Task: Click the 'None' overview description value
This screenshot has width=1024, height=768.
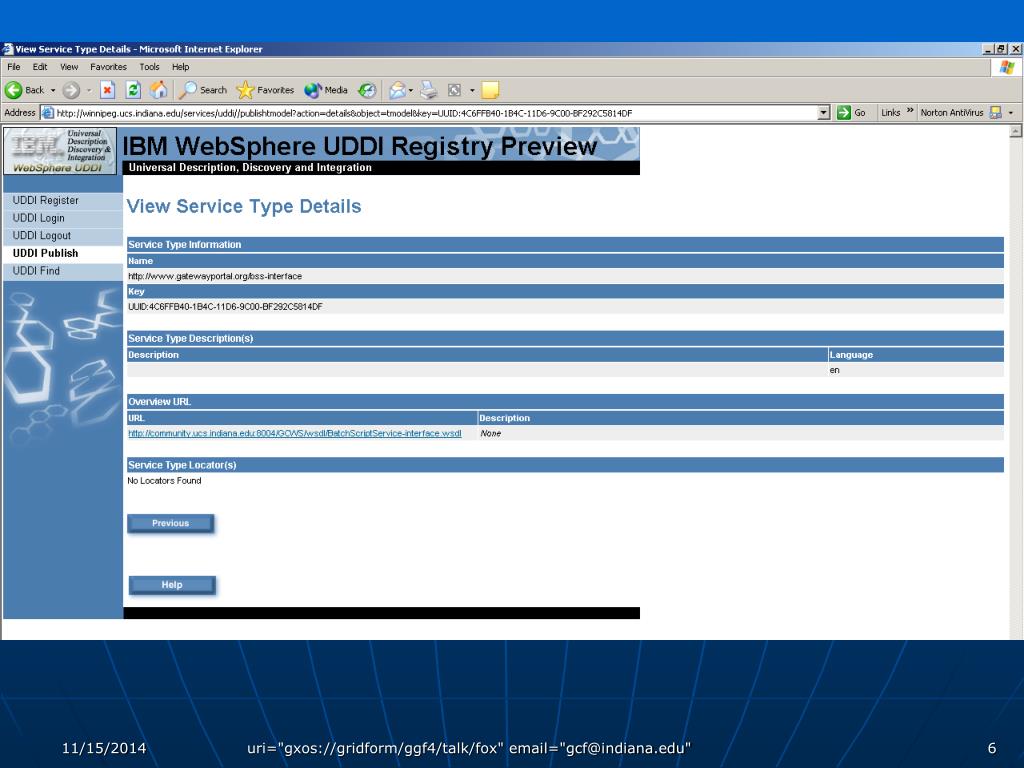Action: pyautogui.click(x=490, y=433)
